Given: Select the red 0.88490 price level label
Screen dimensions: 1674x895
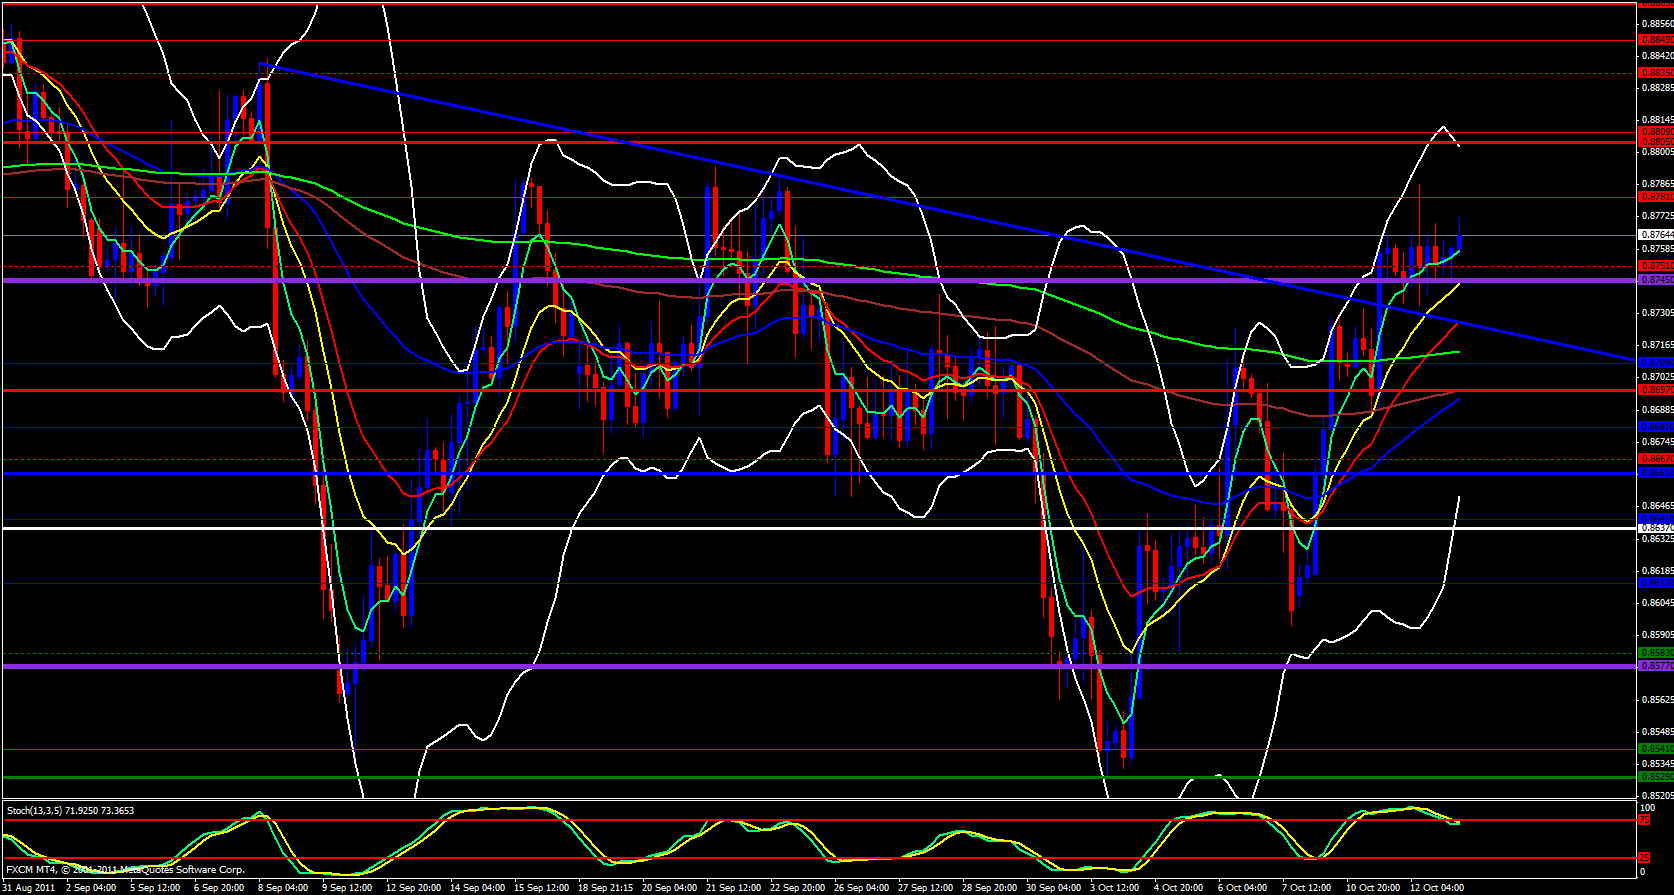Looking at the screenshot, I should tap(1656, 40).
